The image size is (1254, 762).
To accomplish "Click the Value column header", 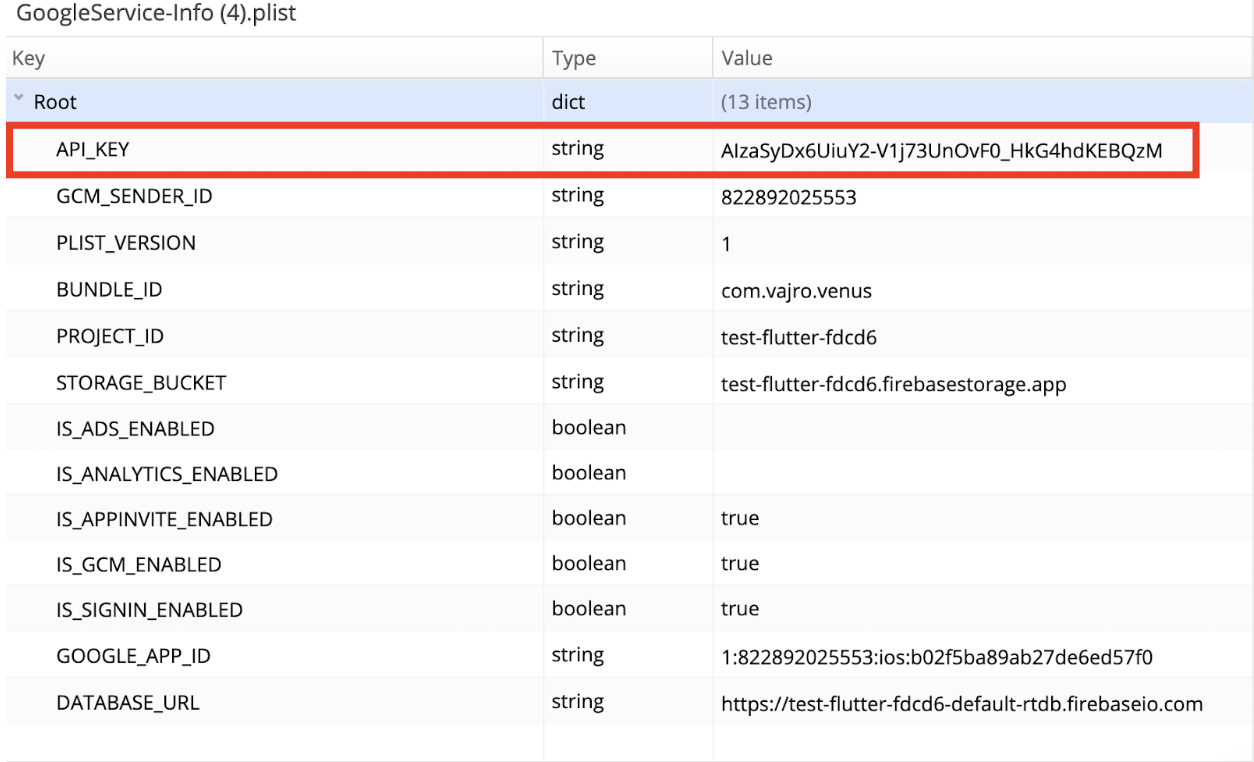I will (x=747, y=58).
